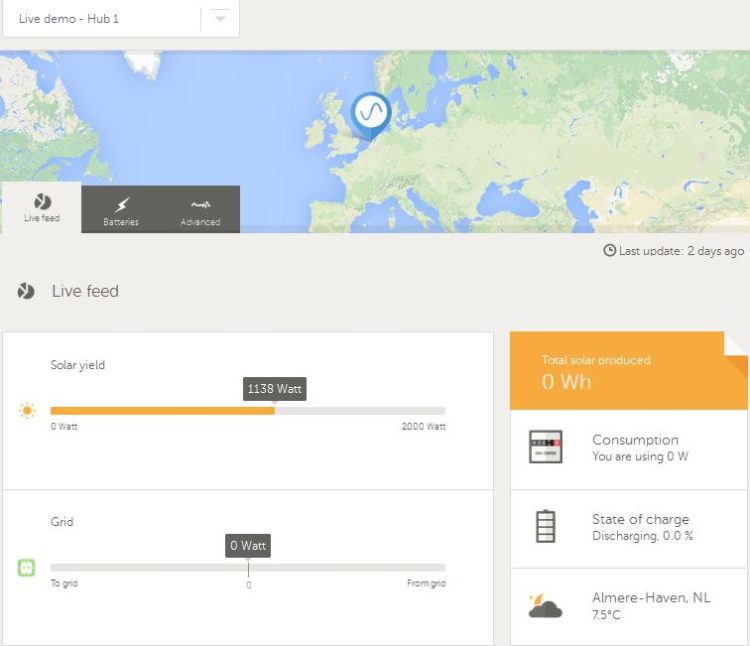750x646 pixels.
Task: Click the '0 Watt' minimum label under Solar yield
Action: (x=64, y=427)
